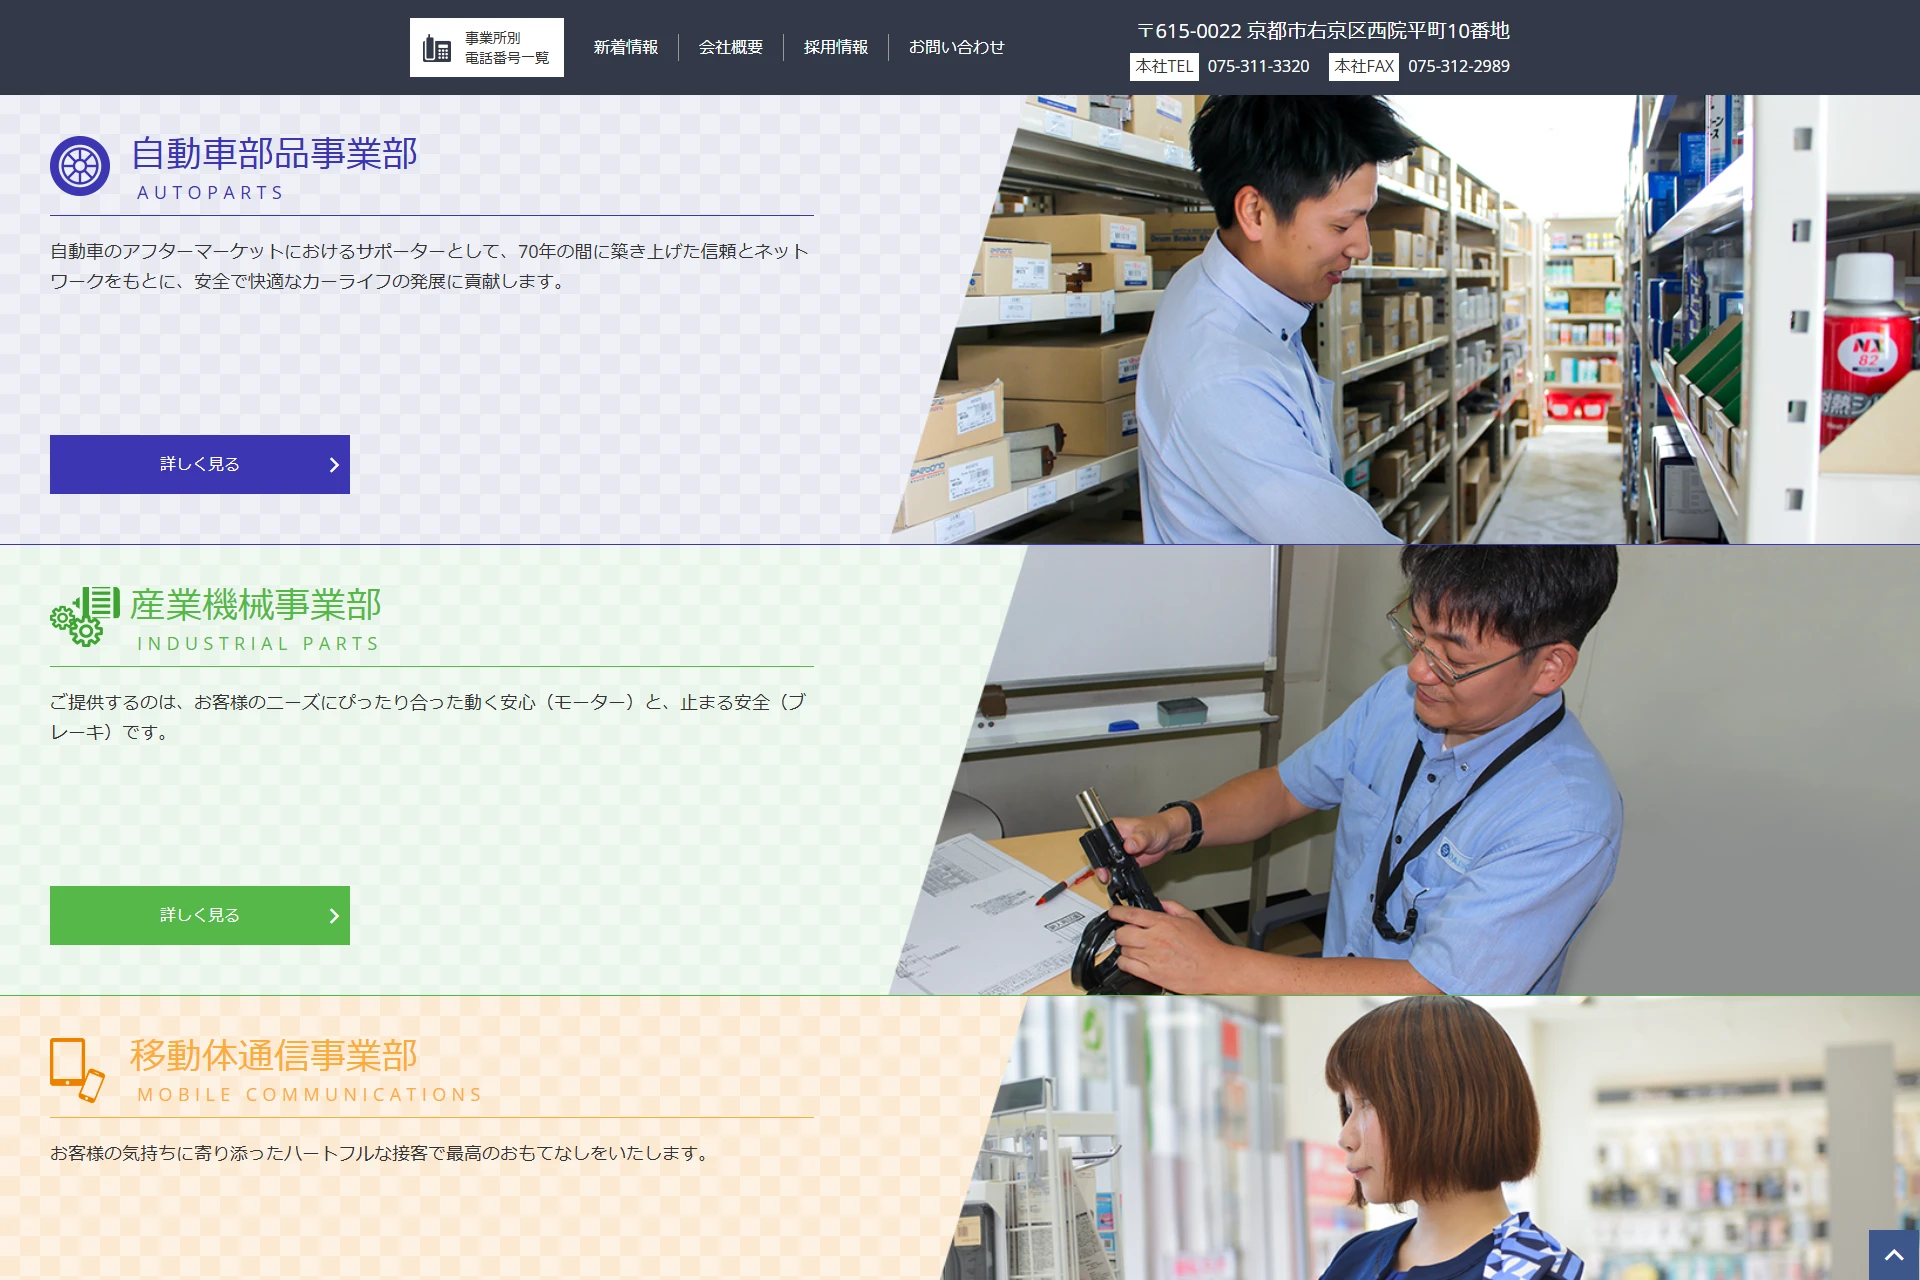Go to 会社概要 page

730,47
